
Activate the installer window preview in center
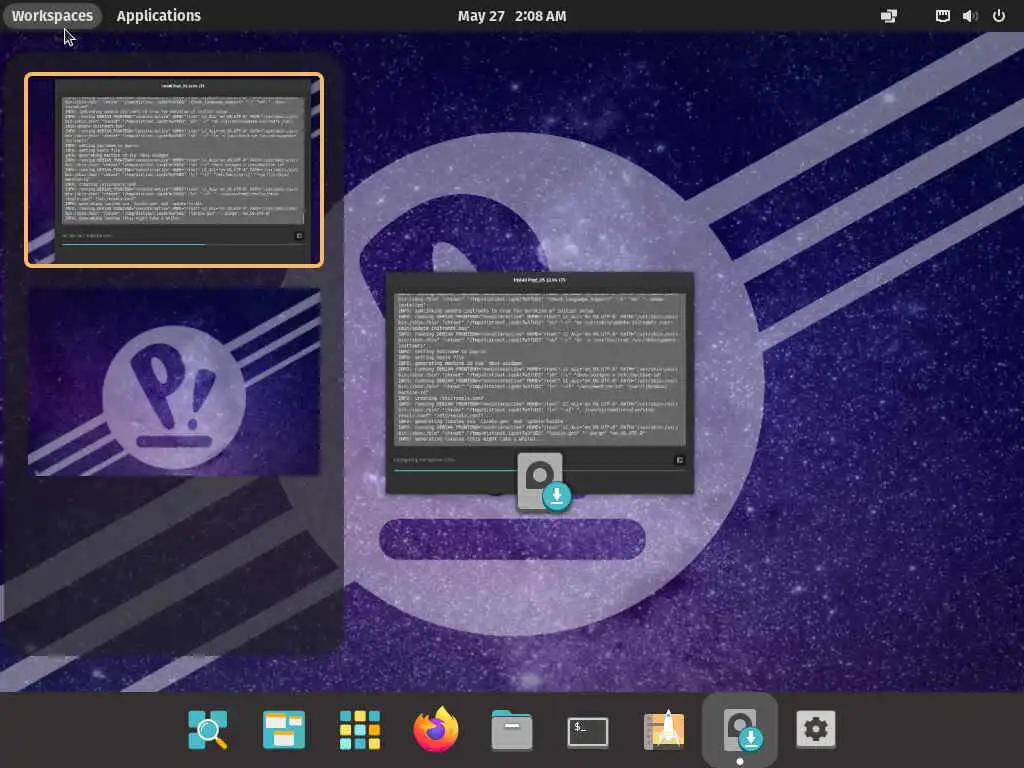click(x=540, y=383)
